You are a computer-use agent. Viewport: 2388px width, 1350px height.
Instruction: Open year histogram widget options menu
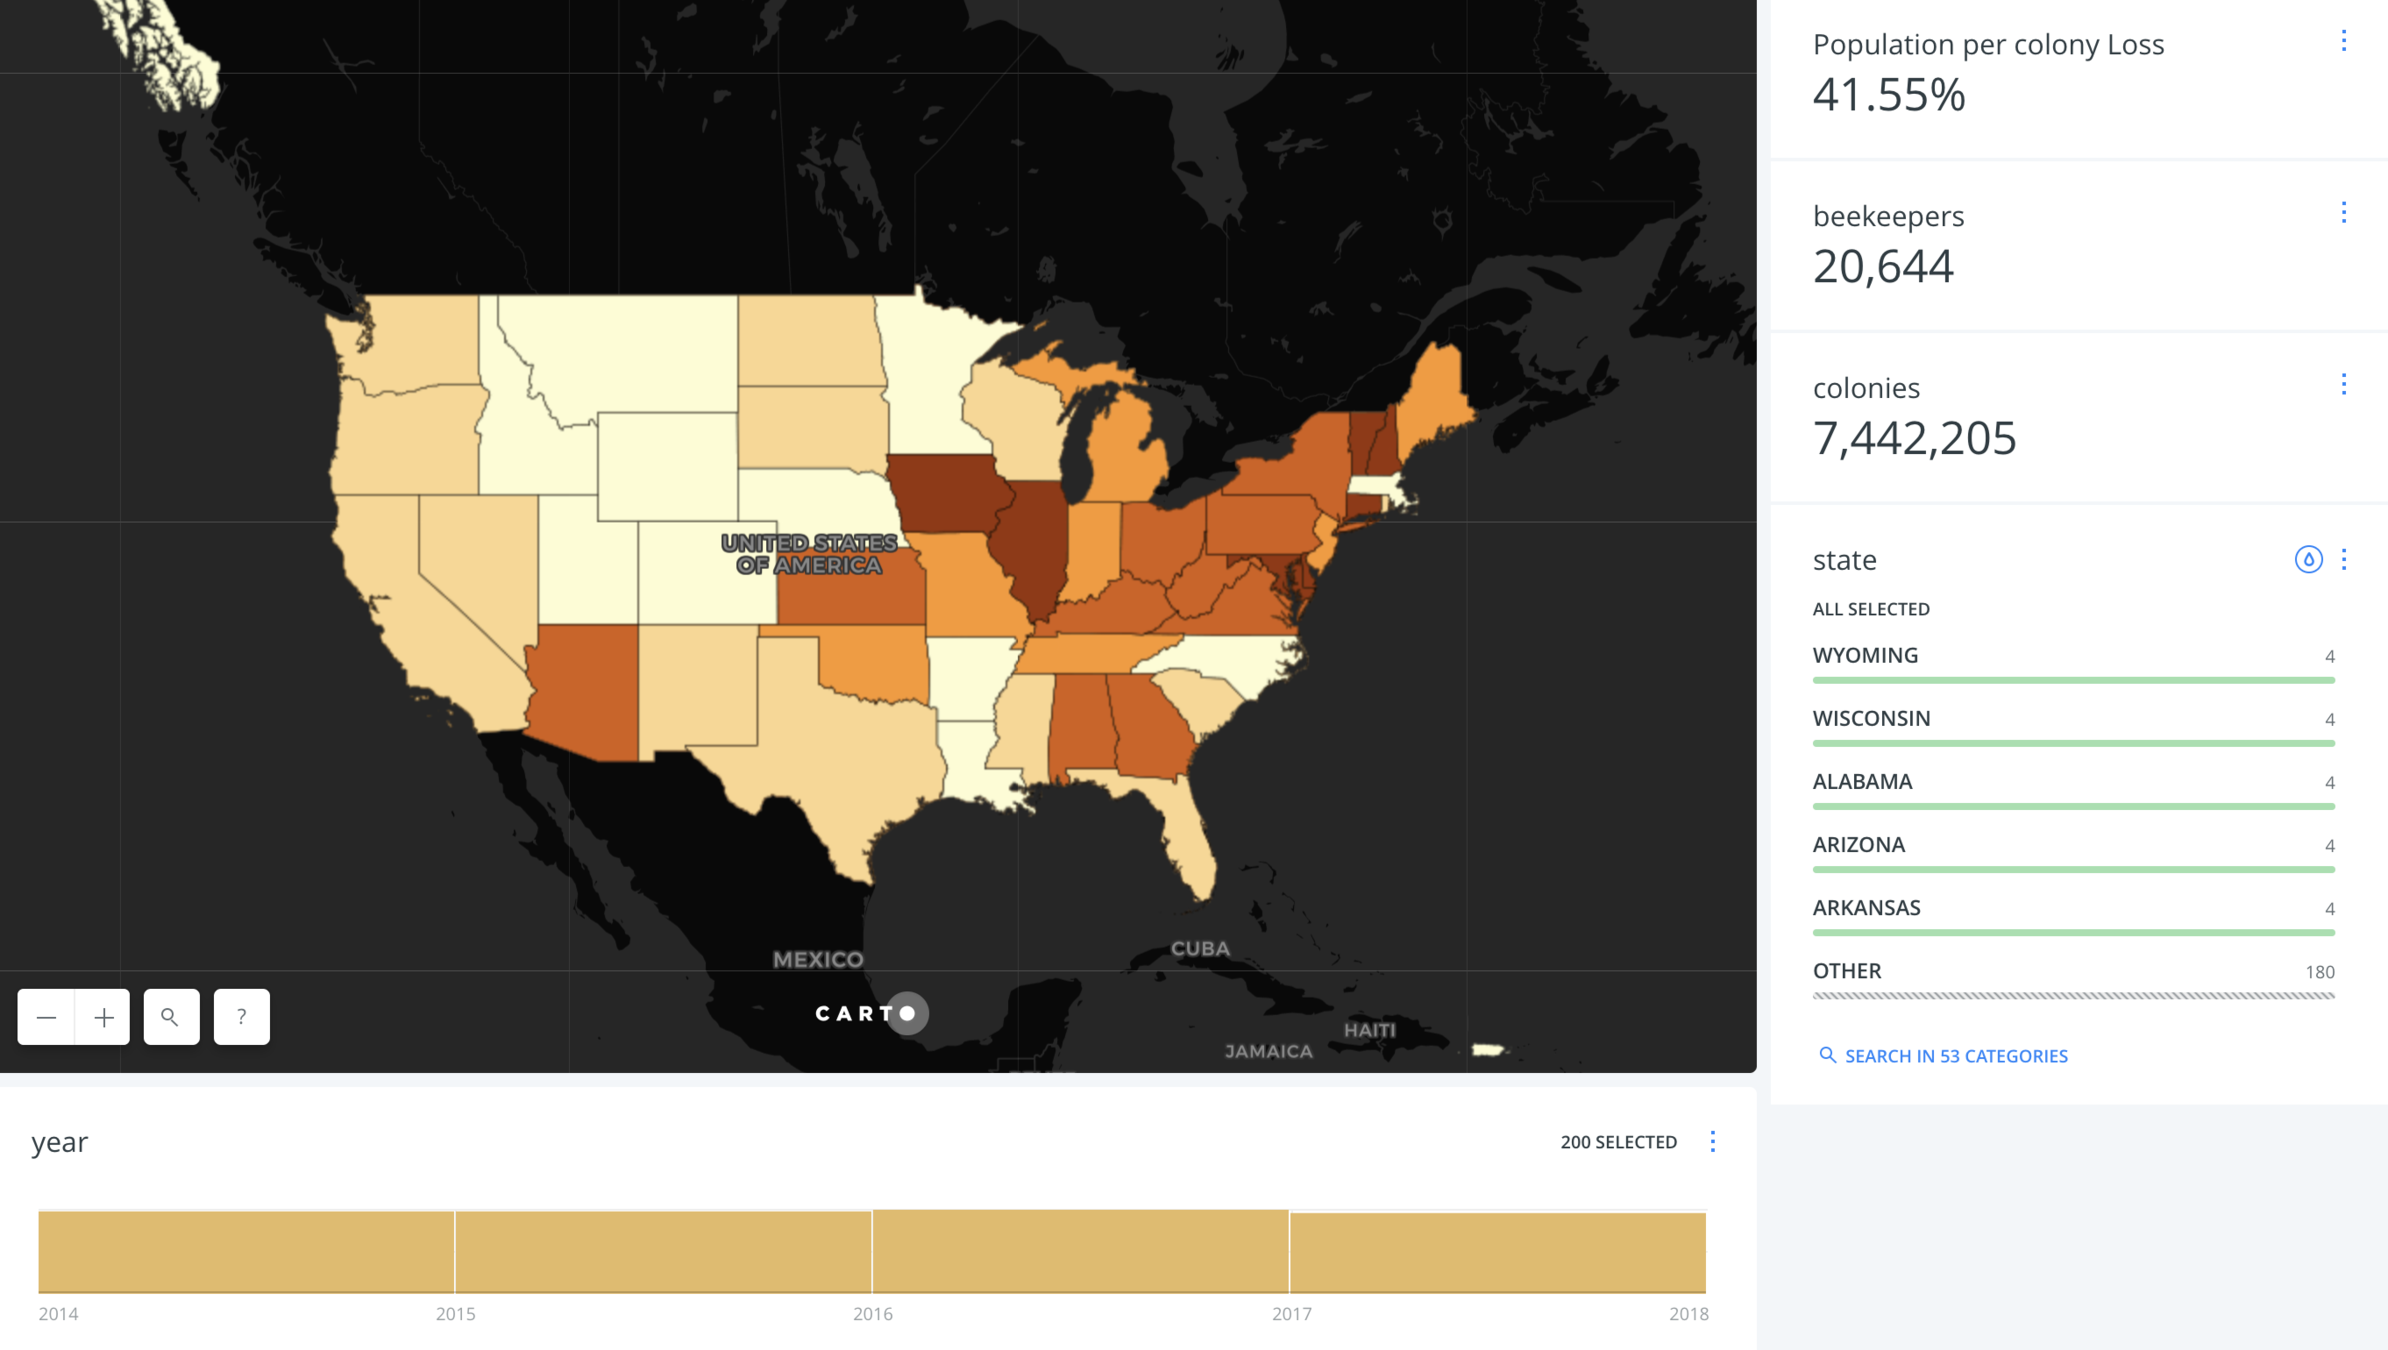(x=1712, y=1142)
